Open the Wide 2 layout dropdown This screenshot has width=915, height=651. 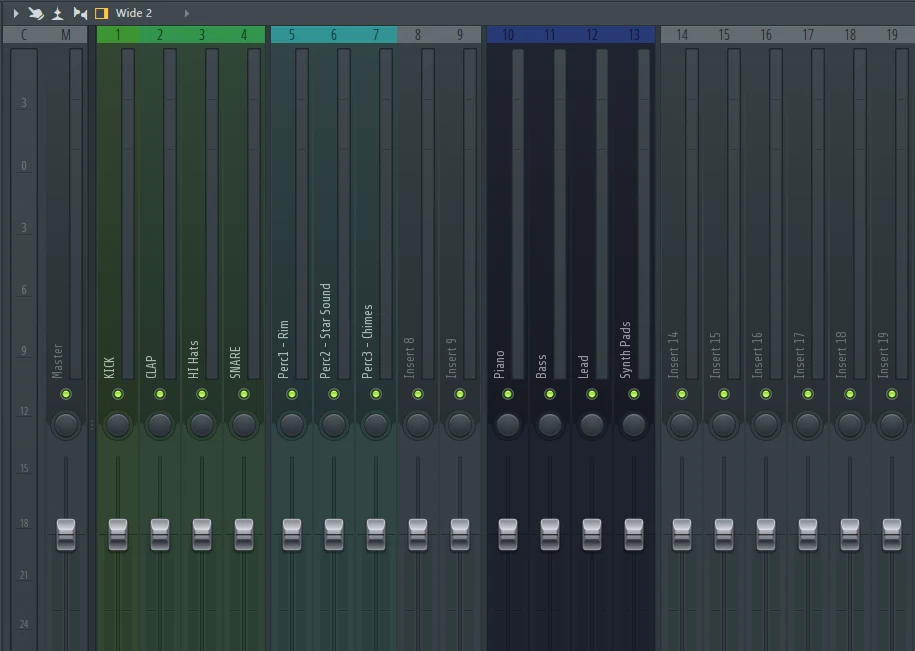coord(134,13)
